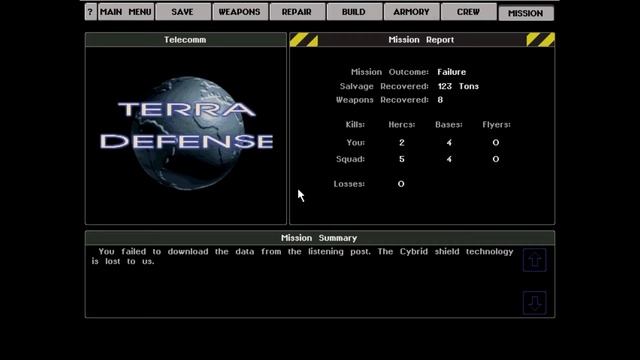Open the Repair screen
Viewport: 640px width, 360px height.
coord(297,12)
